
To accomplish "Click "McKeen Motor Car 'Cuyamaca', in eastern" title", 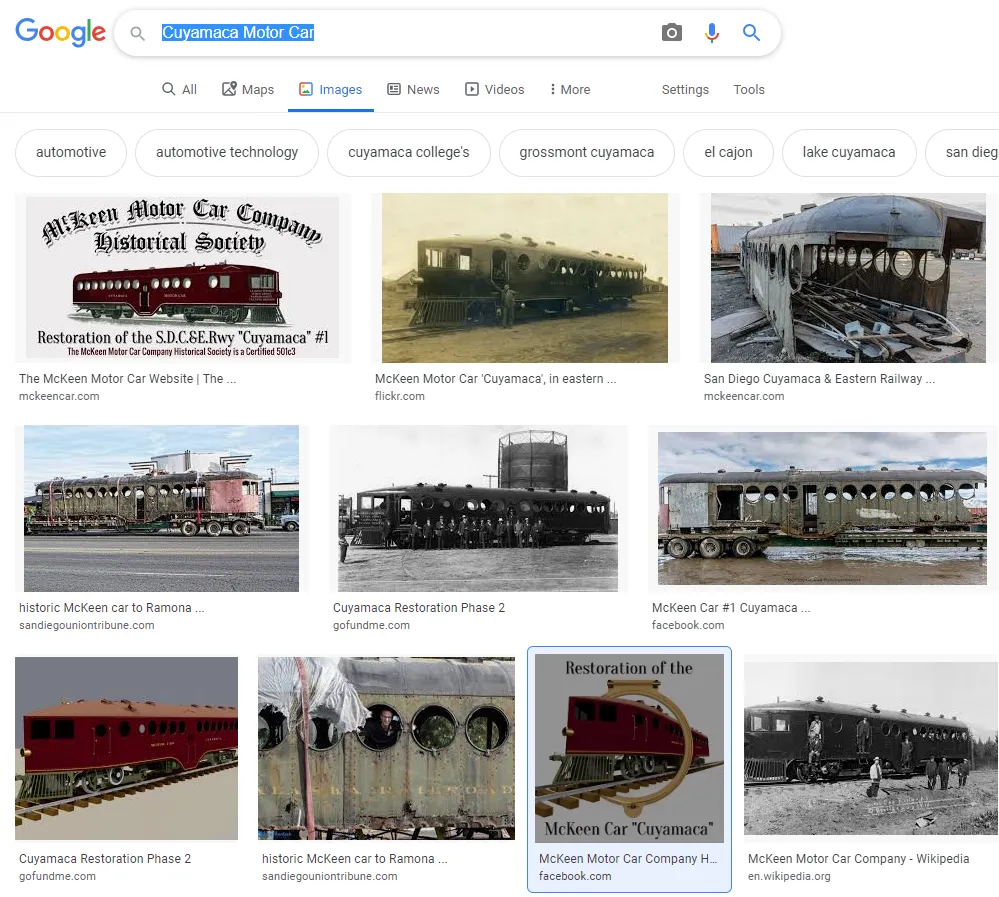I will [x=496, y=378].
